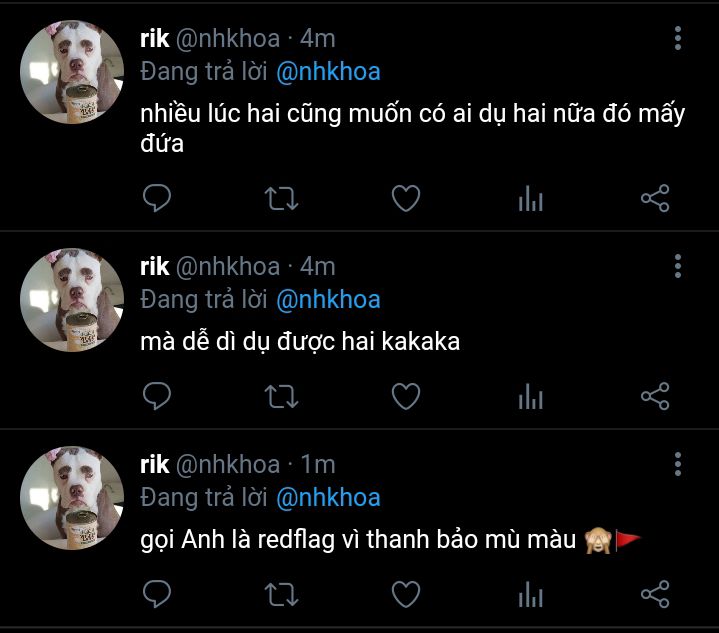
Task: Like the "gọi Anh là redflag" tweet
Action: (x=405, y=595)
